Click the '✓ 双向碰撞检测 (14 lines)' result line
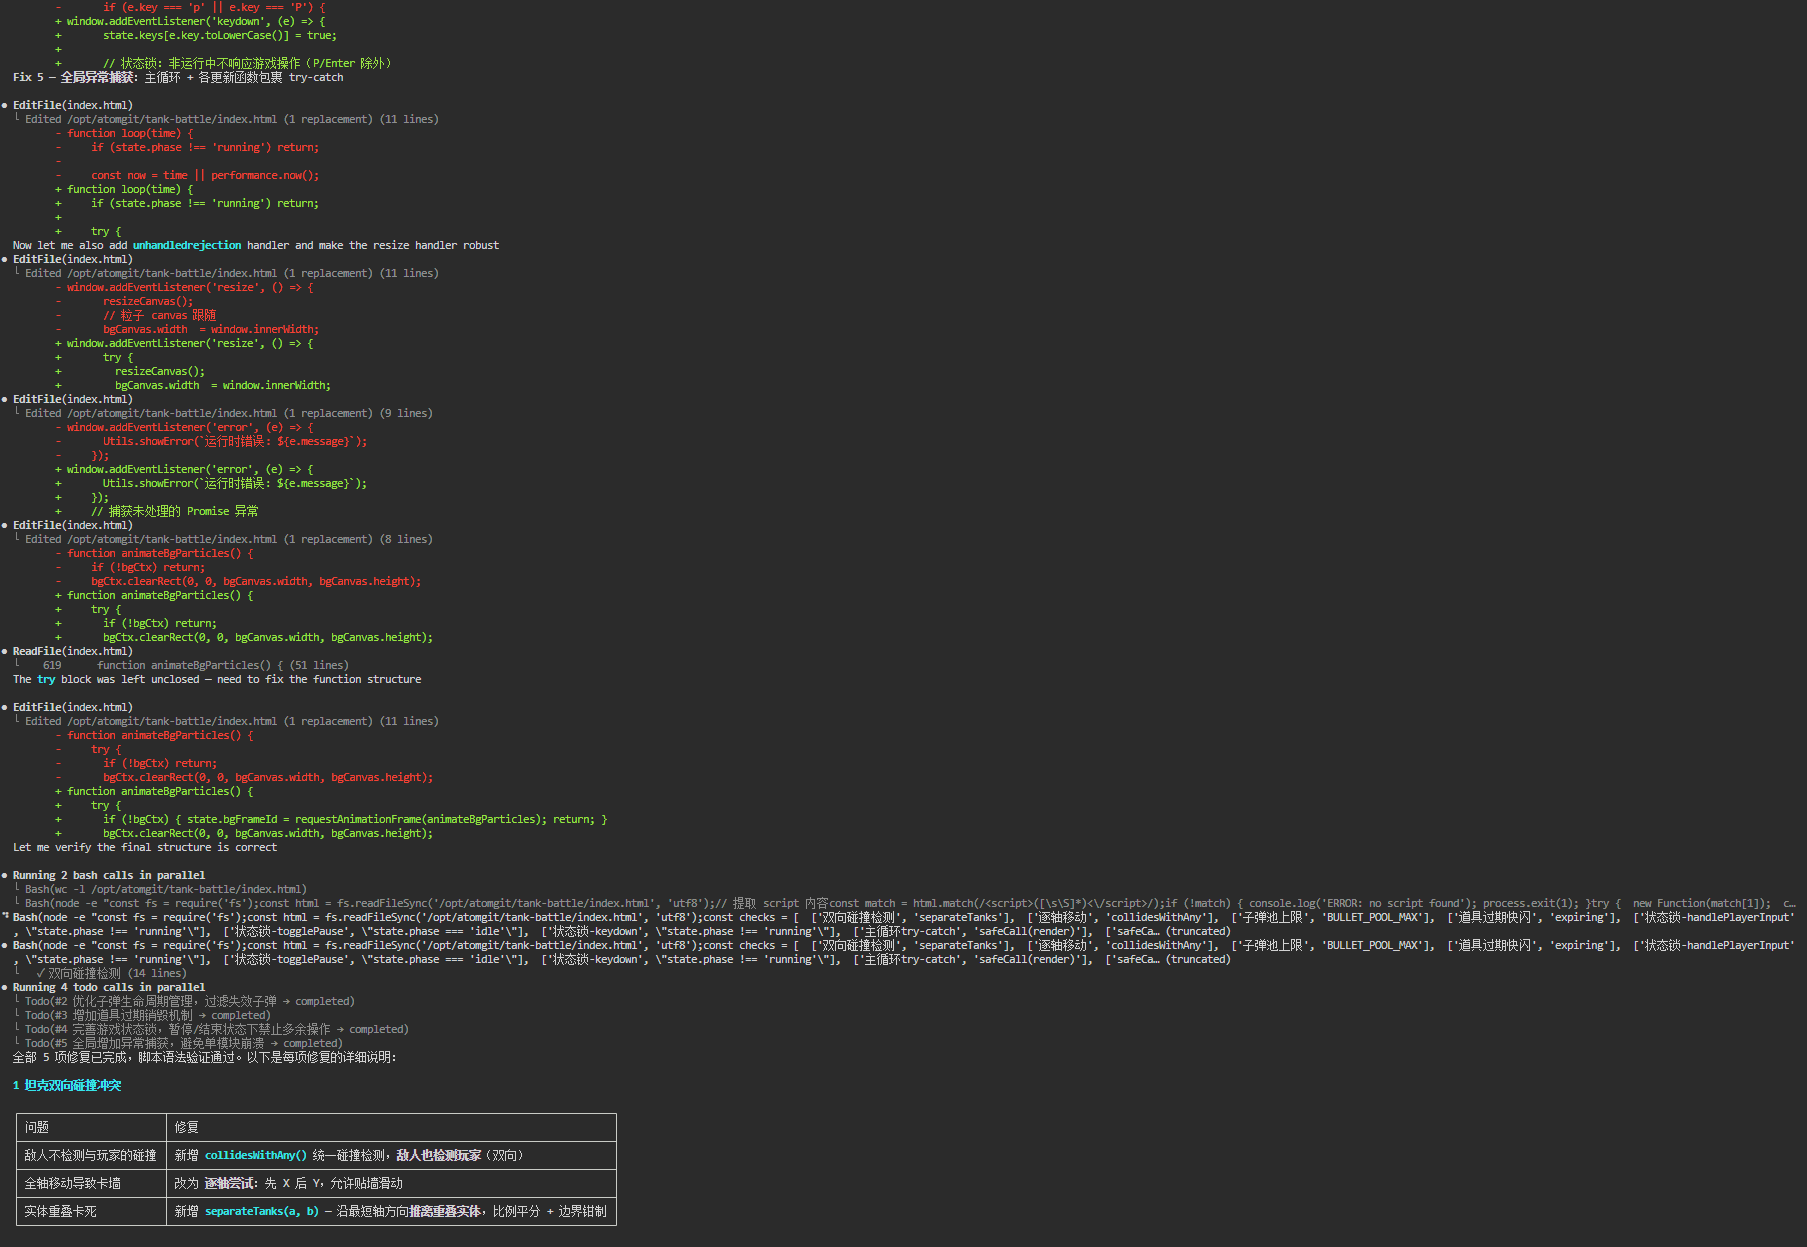This screenshot has width=1807, height=1247. click(x=111, y=973)
